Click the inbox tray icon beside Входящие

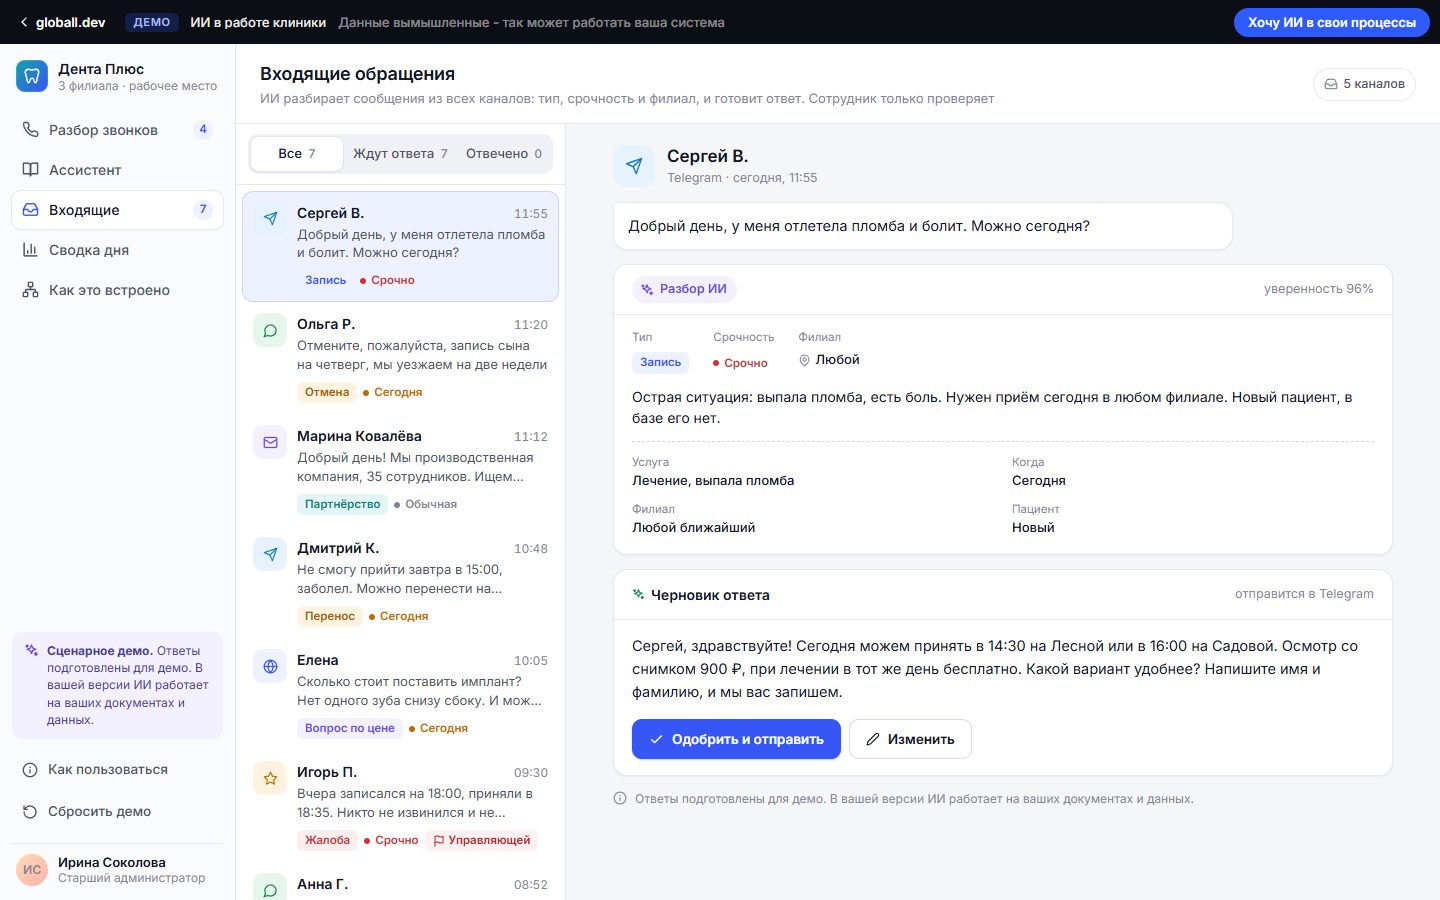click(x=31, y=210)
